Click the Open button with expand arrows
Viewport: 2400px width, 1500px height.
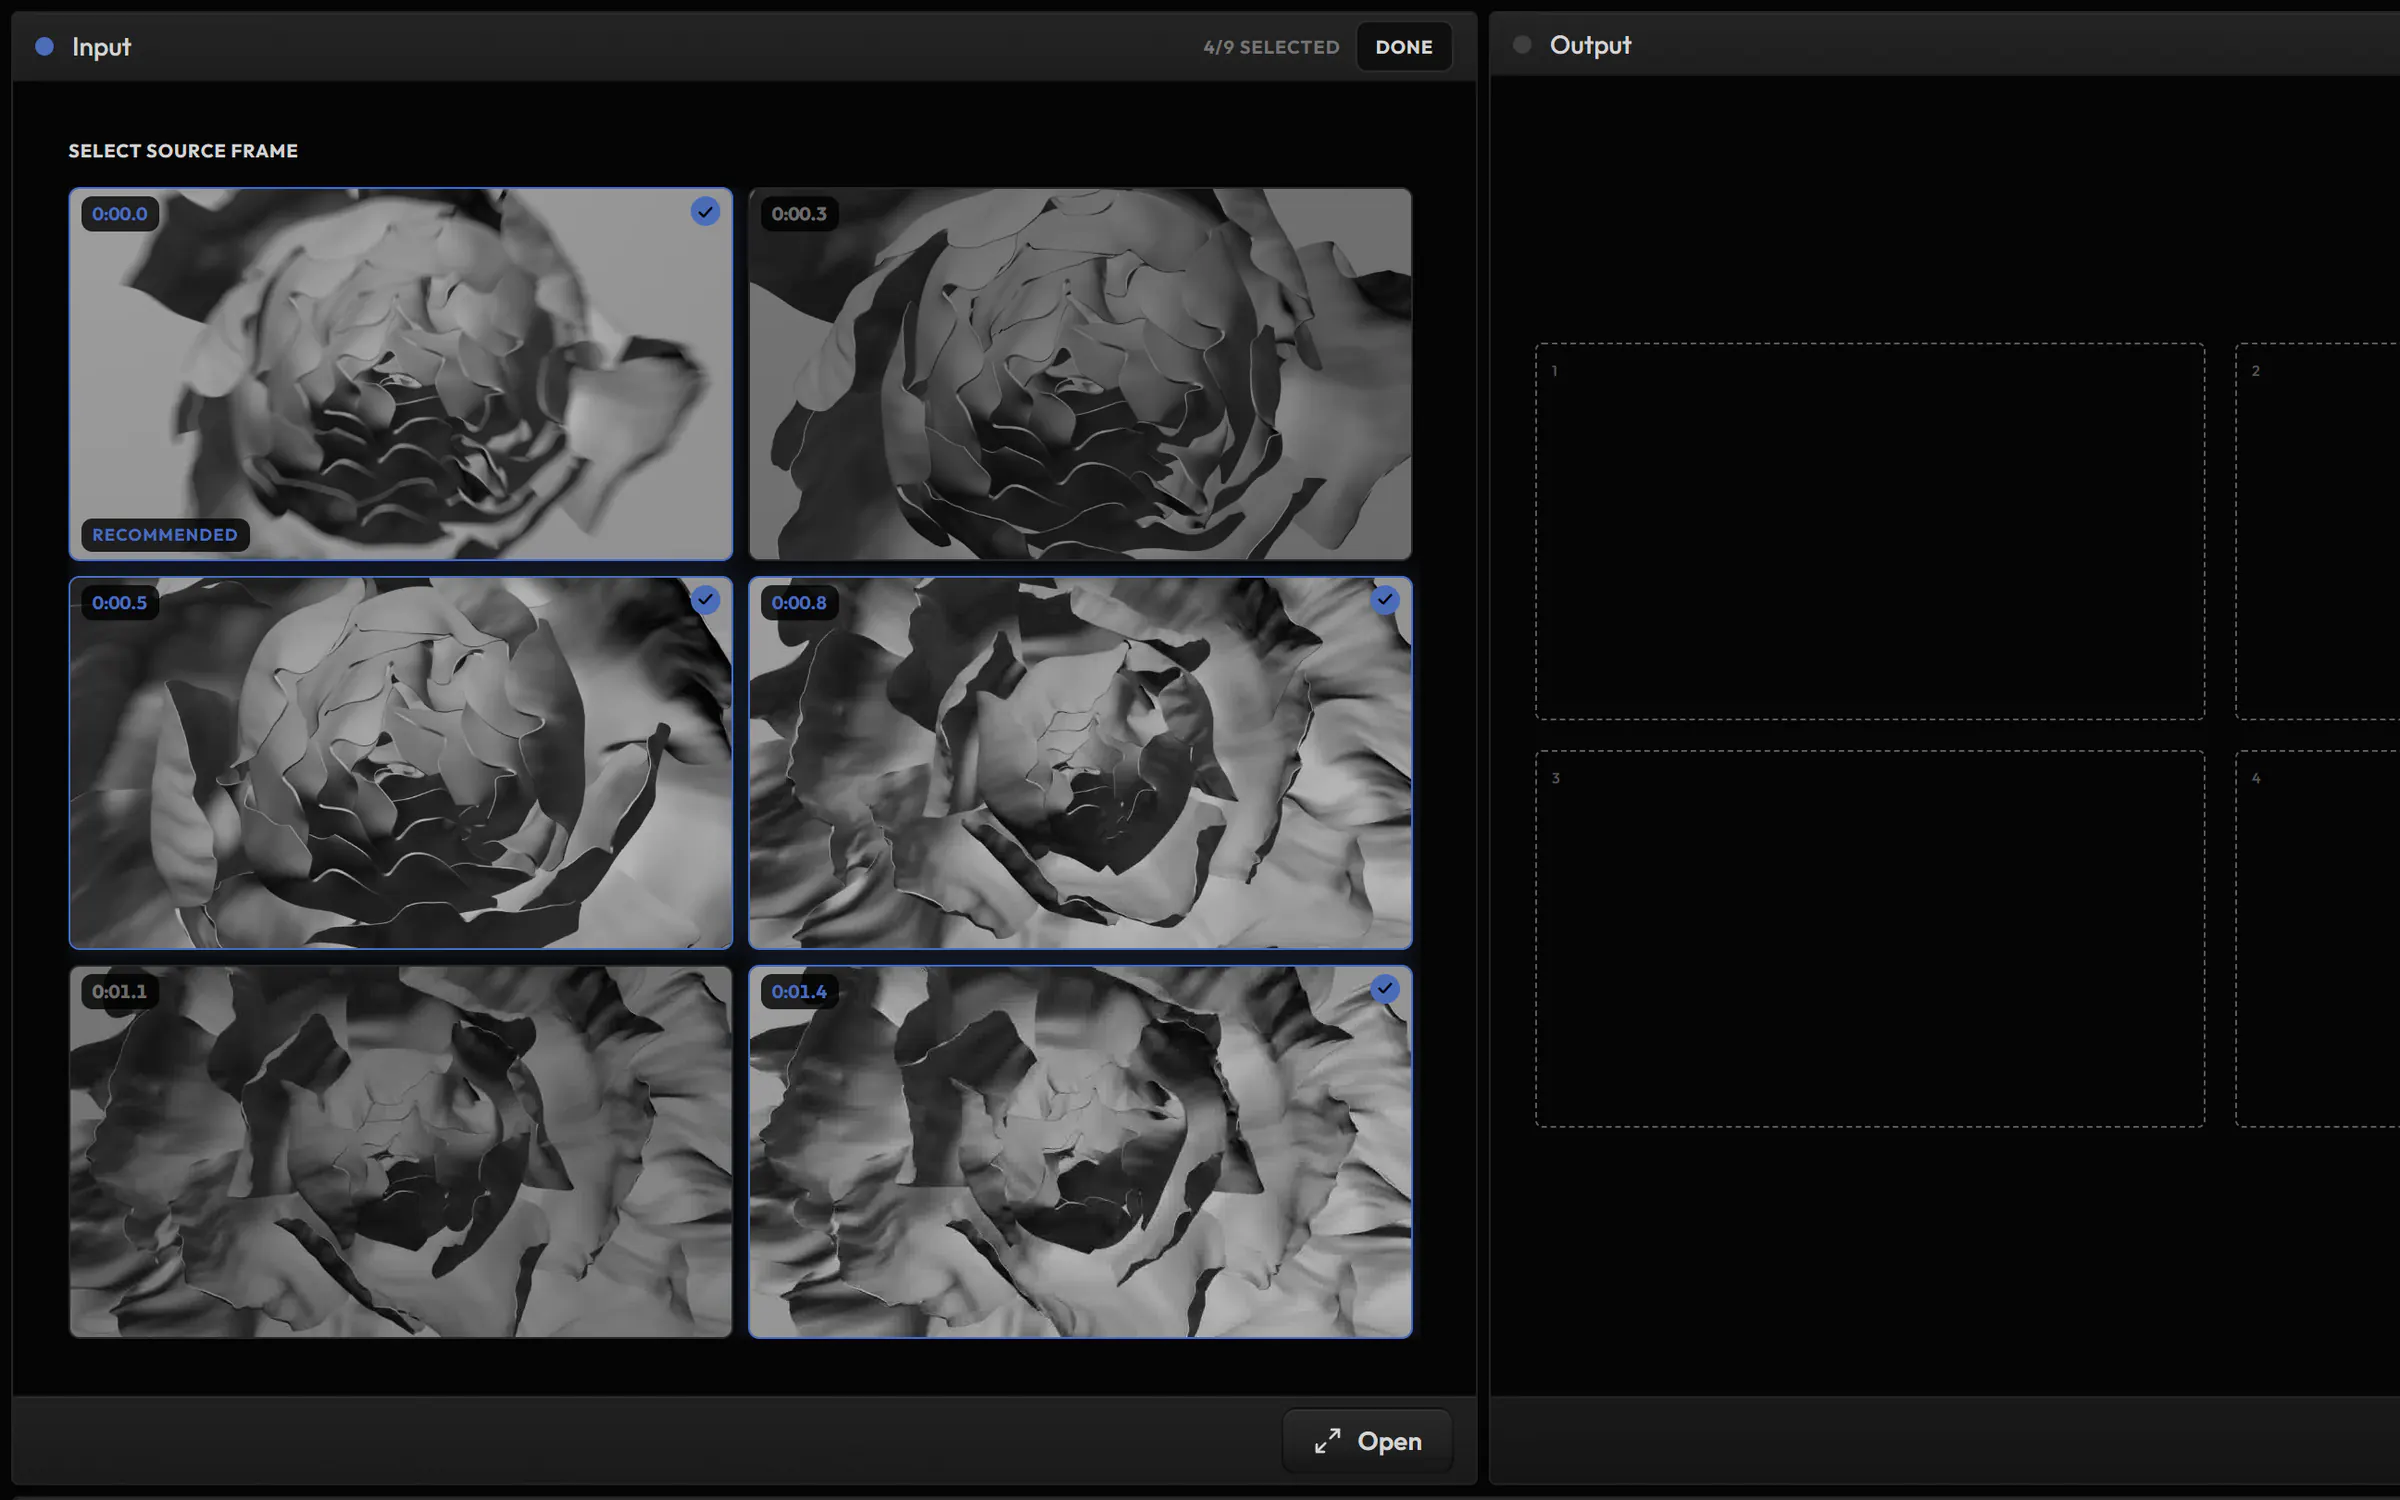click(1367, 1441)
